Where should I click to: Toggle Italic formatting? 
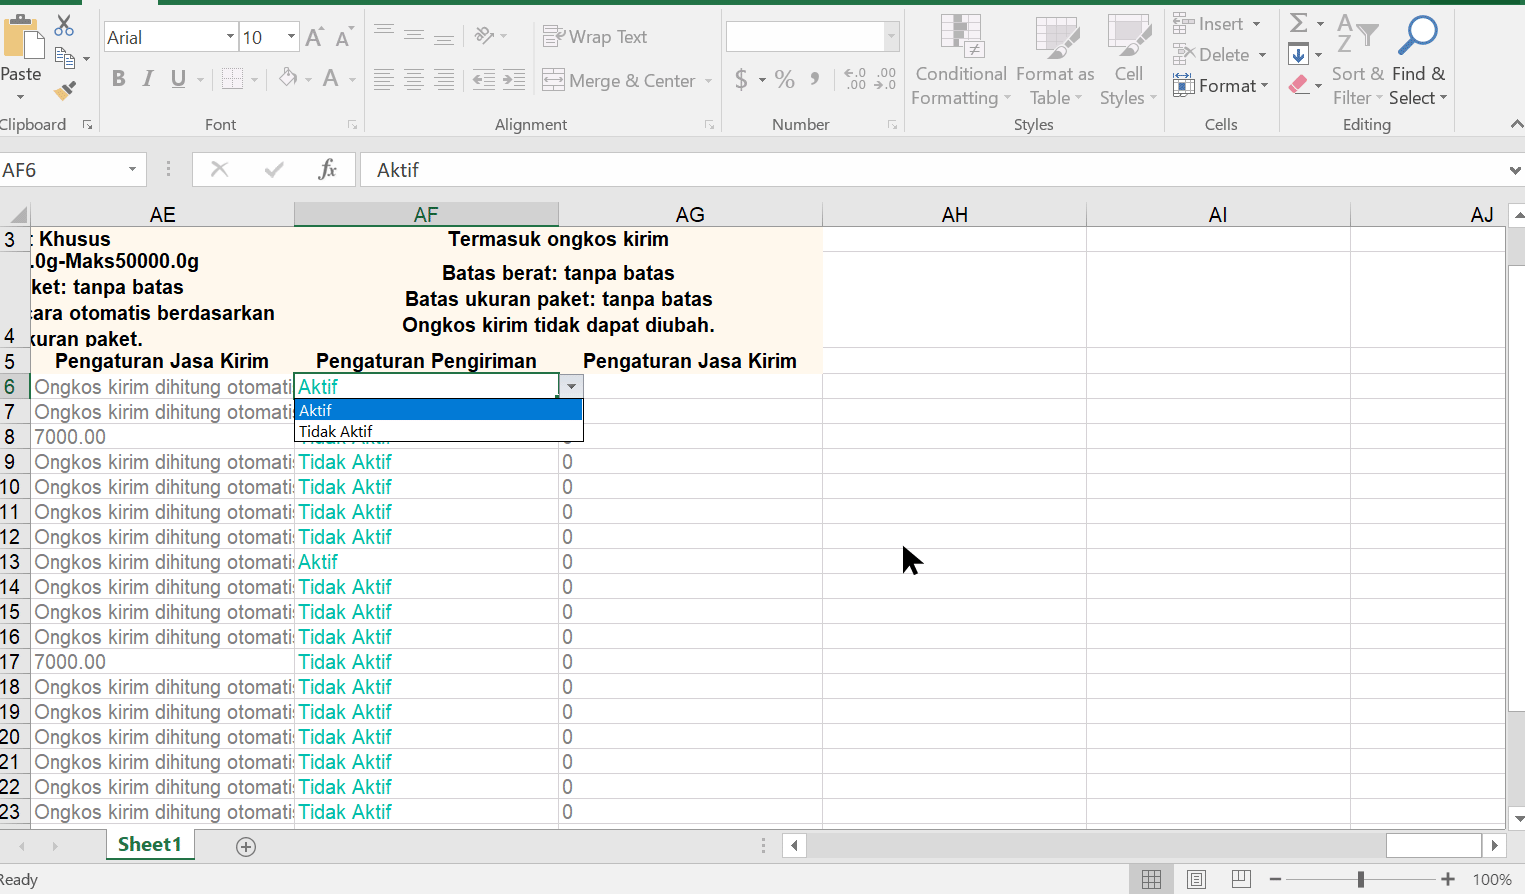[148, 79]
